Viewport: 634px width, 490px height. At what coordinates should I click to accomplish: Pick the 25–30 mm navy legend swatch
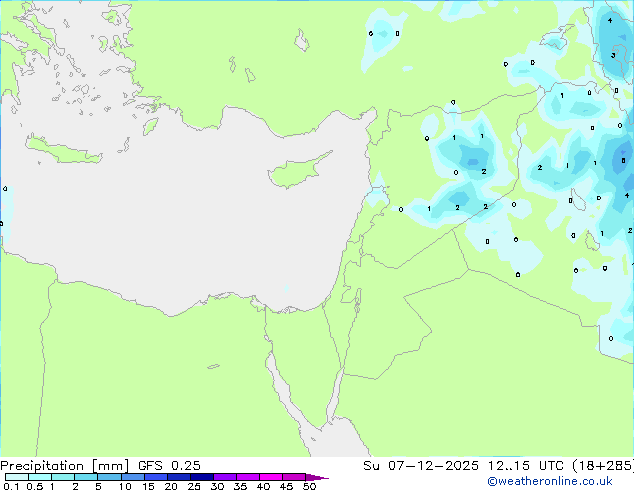[x=202, y=477]
